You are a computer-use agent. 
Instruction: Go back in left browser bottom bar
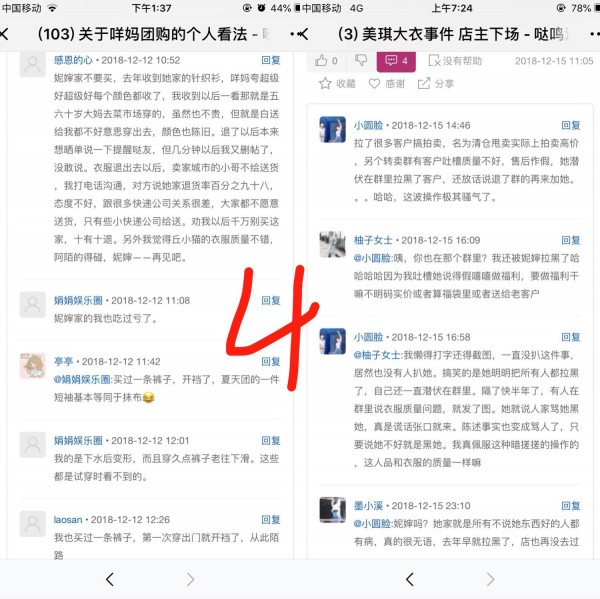coord(110,579)
